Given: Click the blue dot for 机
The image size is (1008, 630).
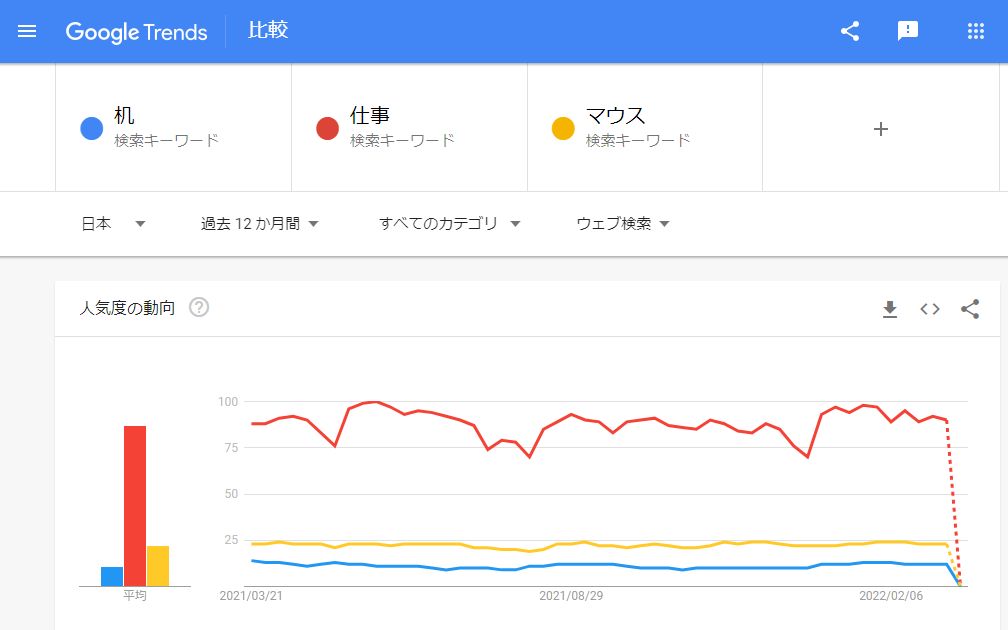Looking at the screenshot, I should coord(92,129).
